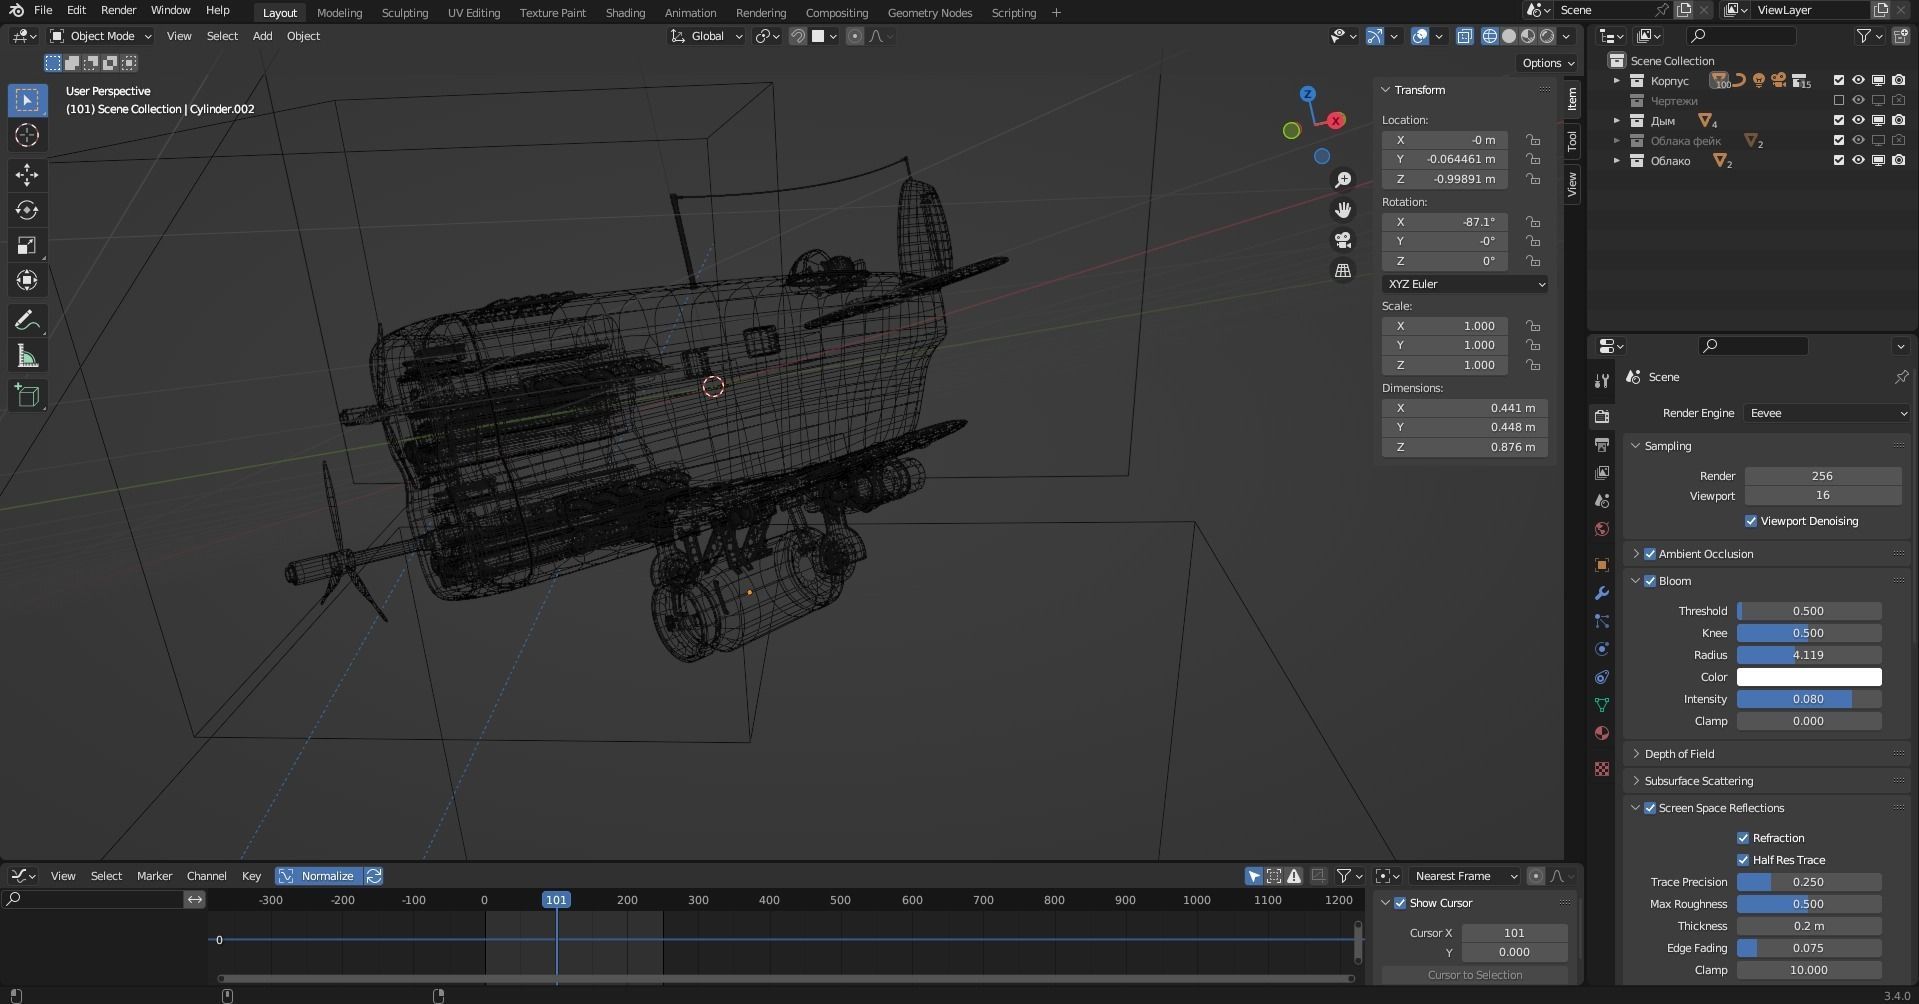Expand the Дым collection in outliner
This screenshot has width=1919, height=1004.
pos(1617,121)
